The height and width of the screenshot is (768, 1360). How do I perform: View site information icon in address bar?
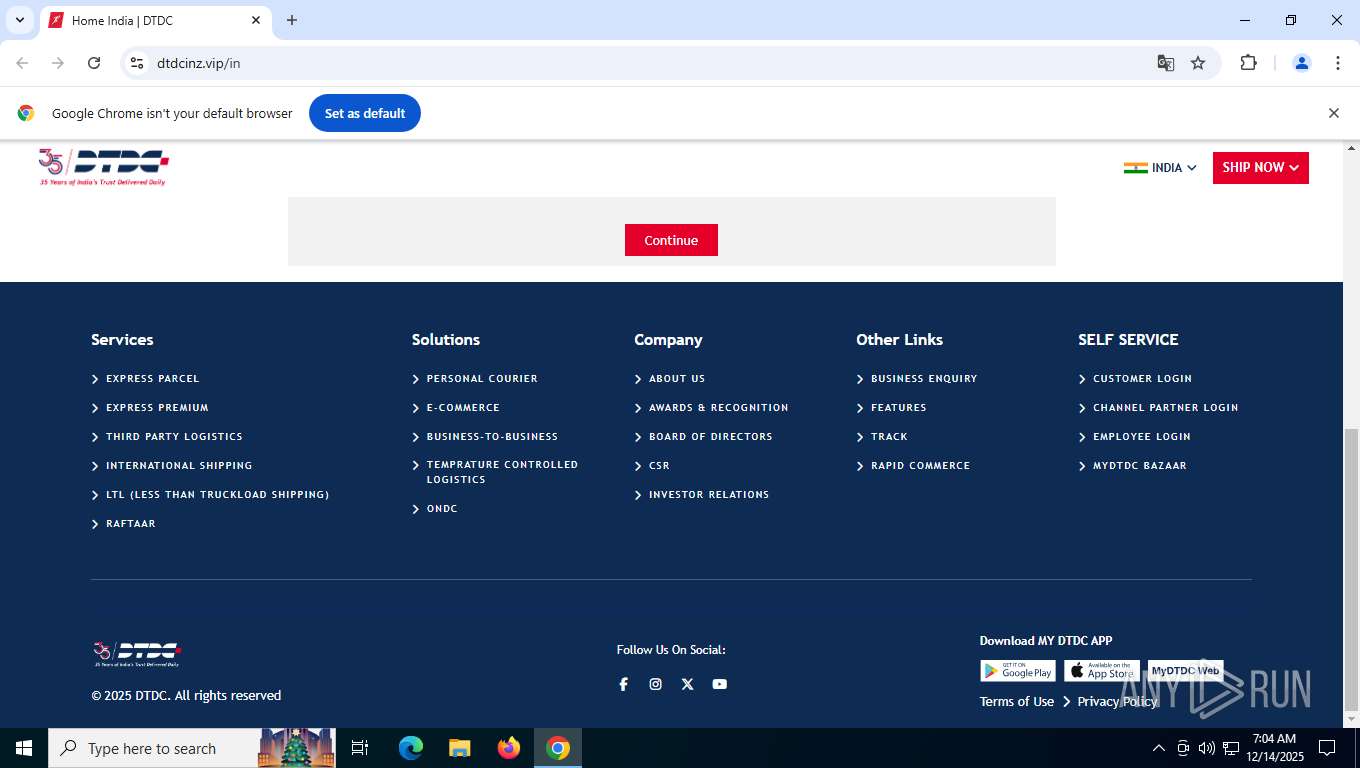pyautogui.click(x=138, y=63)
